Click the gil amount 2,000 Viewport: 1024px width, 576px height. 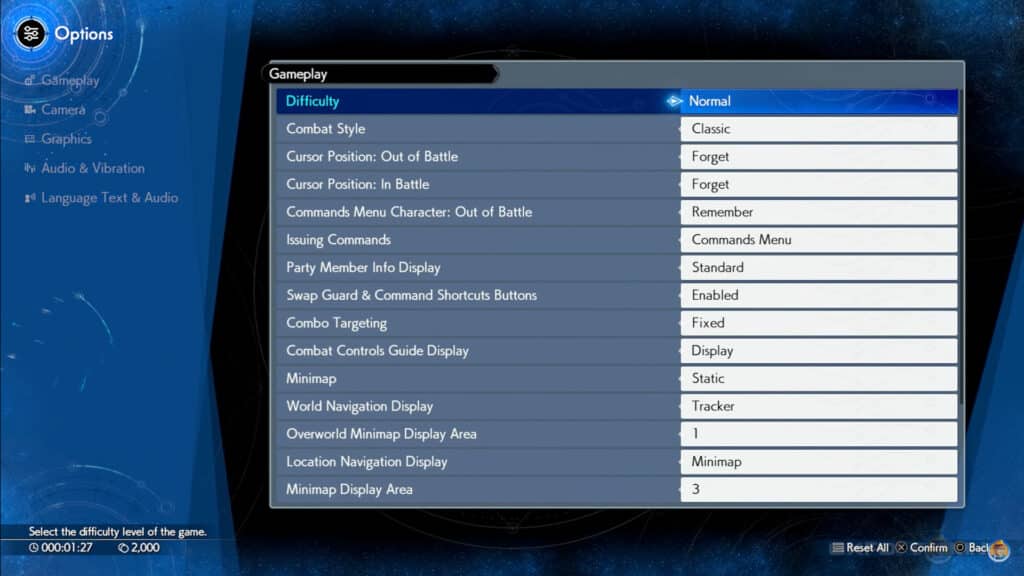pyautogui.click(x=145, y=547)
